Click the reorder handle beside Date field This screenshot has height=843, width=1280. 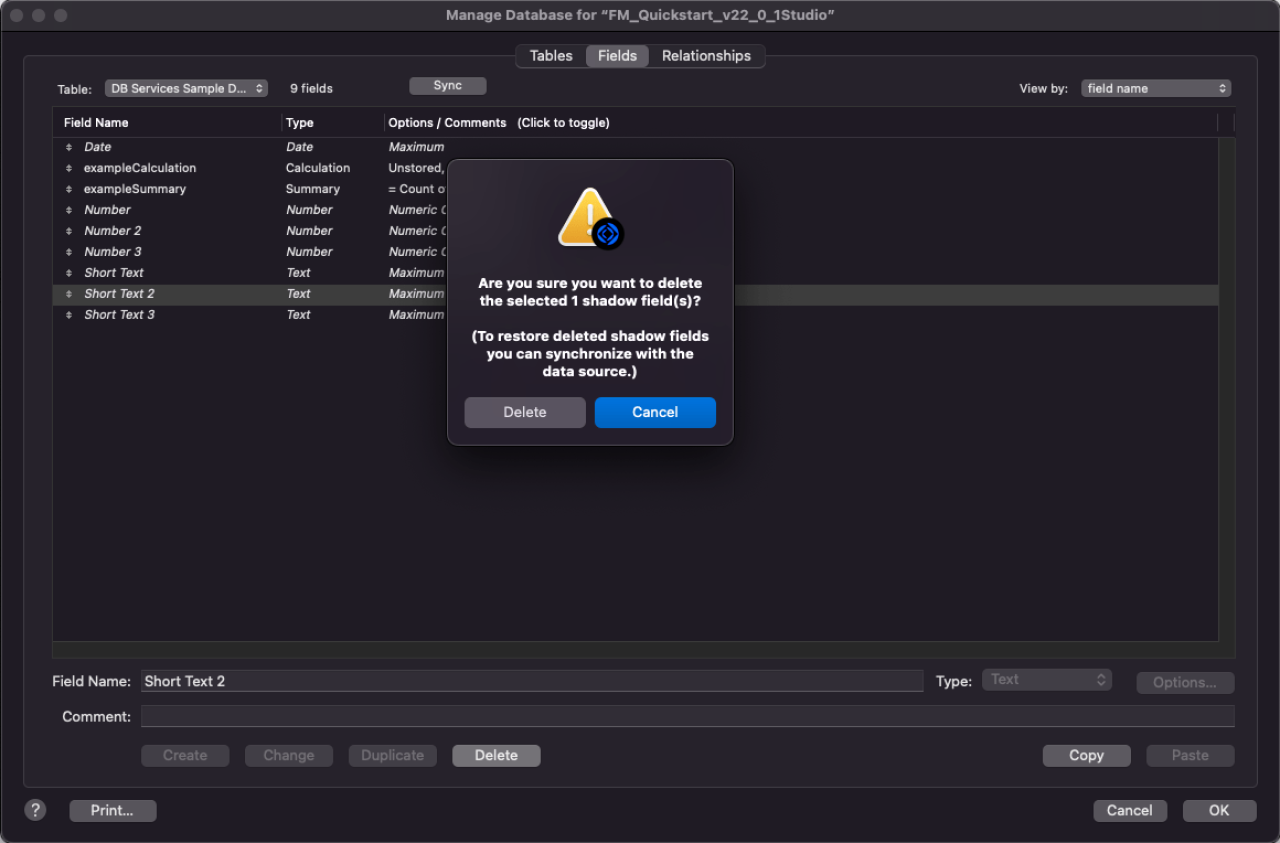tap(69, 147)
